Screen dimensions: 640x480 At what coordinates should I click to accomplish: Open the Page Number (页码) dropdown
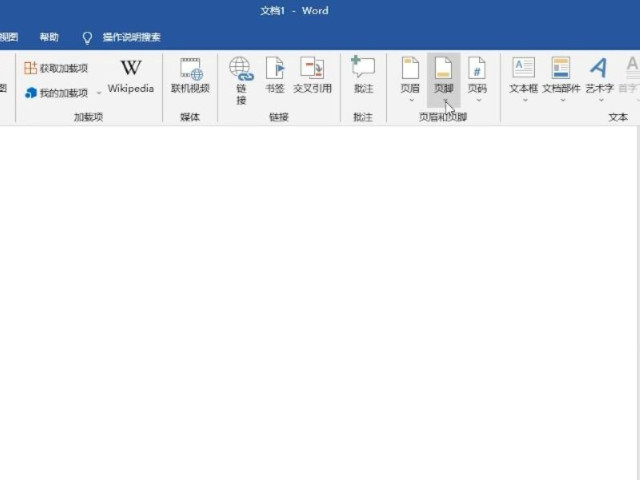tap(477, 99)
